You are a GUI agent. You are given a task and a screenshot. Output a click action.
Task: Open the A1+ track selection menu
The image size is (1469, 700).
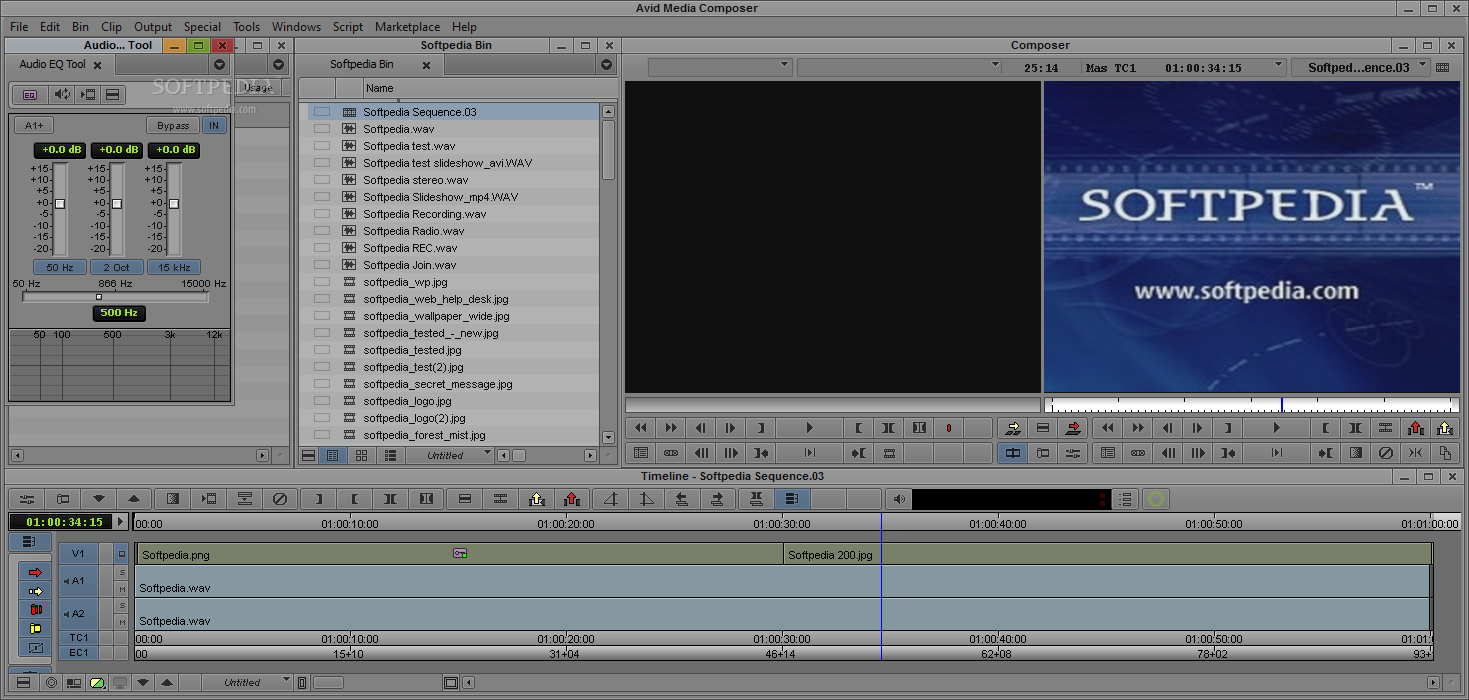pyautogui.click(x=35, y=126)
